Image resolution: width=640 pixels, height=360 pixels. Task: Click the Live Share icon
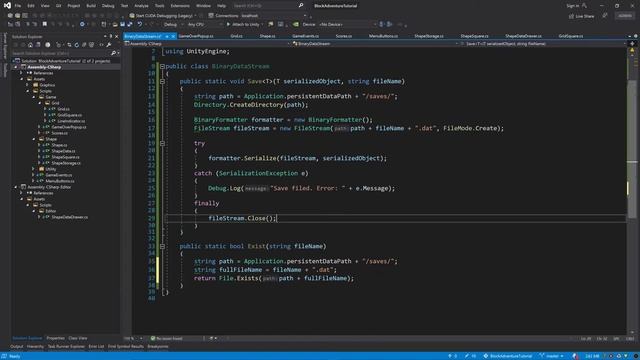pyautogui.click(x=571, y=16)
